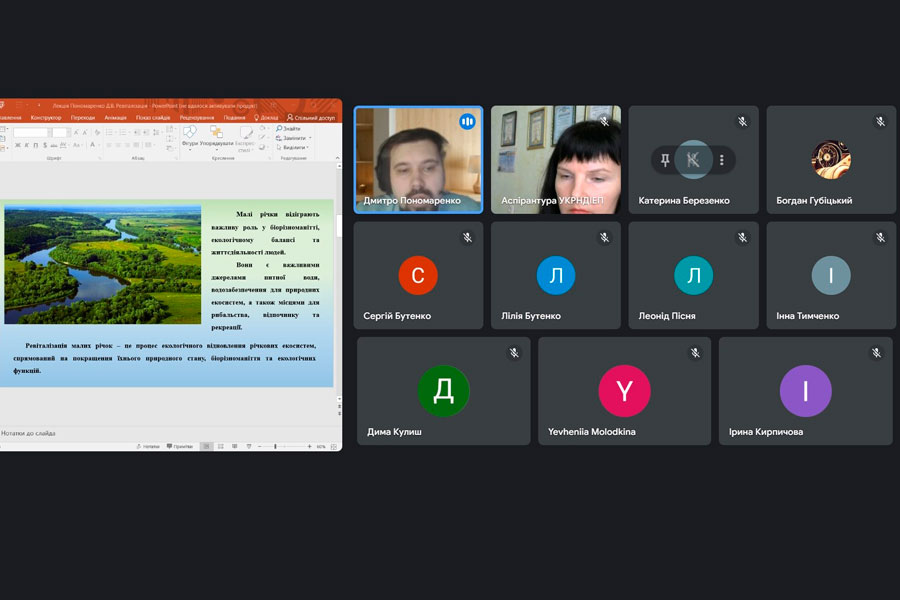900x600 pixels.
Task: Toggle the Примітки comments pane in status bar
Action: tap(180, 446)
